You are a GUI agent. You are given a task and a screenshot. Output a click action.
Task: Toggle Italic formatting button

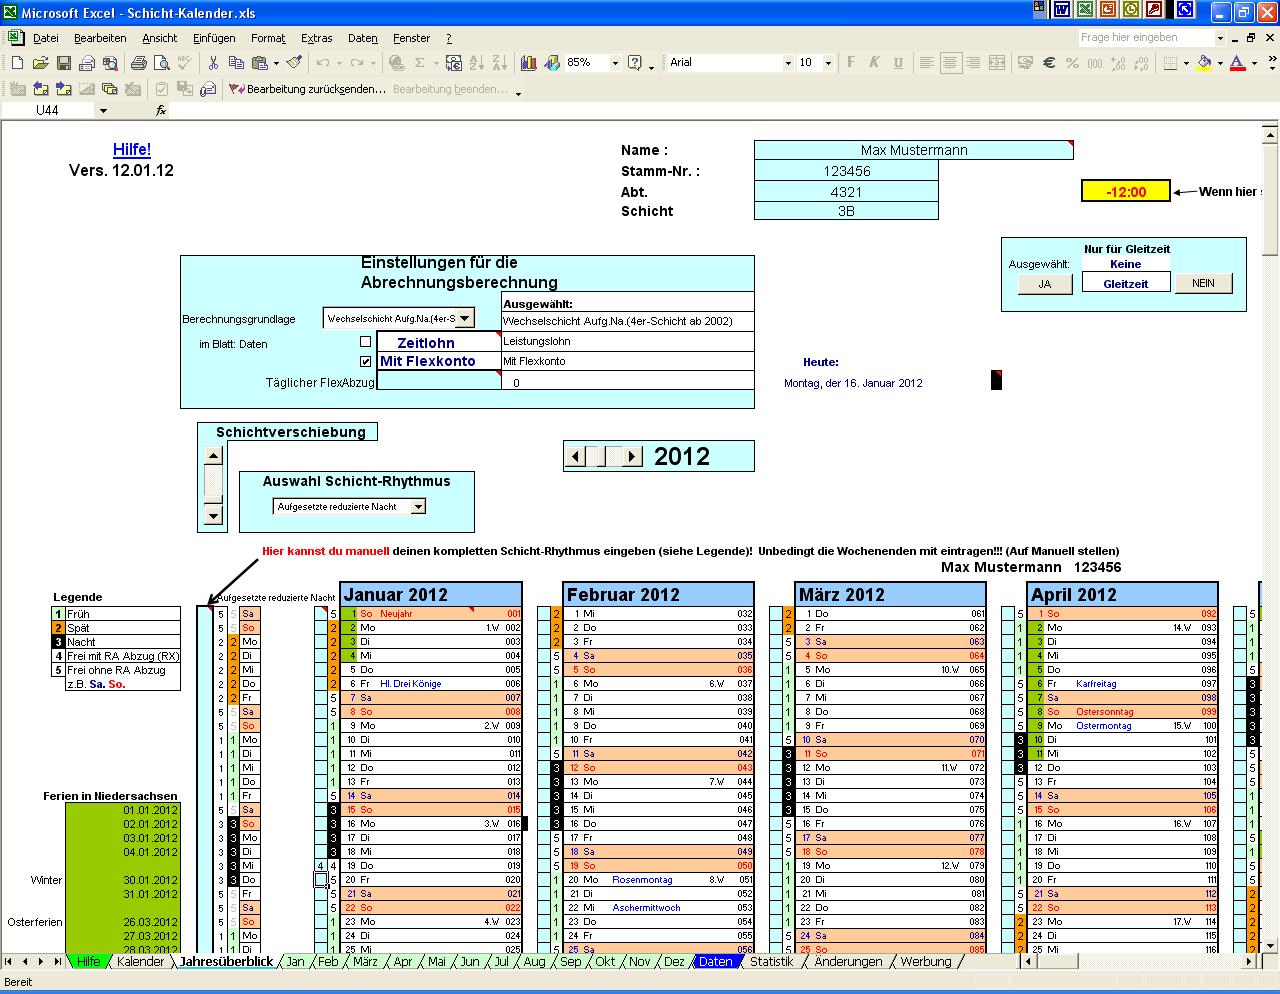[874, 62]
